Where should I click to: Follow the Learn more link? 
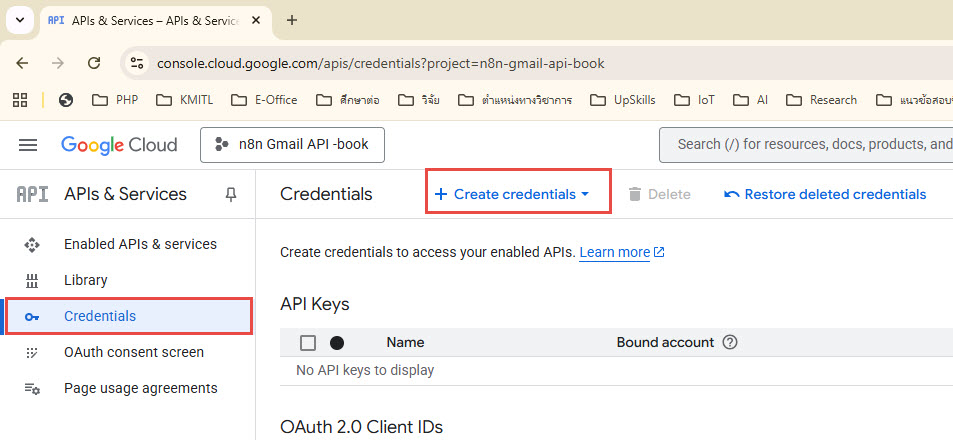pyautogui.click(x=614, y=252)
